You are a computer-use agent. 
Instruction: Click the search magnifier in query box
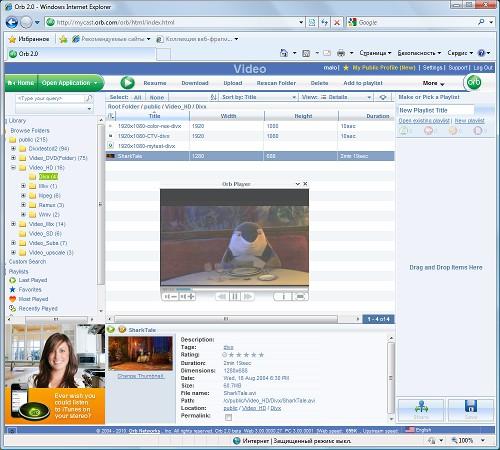pyautogui.click(x=89, y=98)
